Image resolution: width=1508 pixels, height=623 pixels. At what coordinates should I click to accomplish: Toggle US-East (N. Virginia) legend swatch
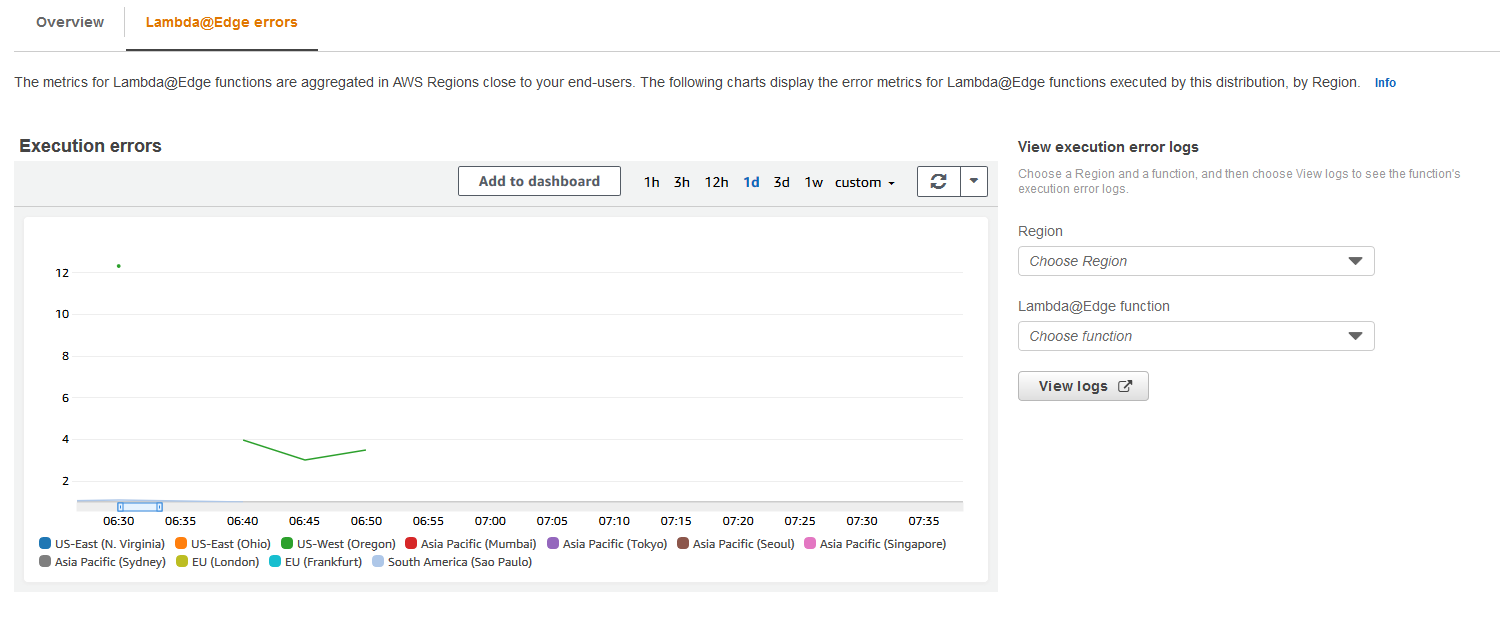click(x=45, y=544)
